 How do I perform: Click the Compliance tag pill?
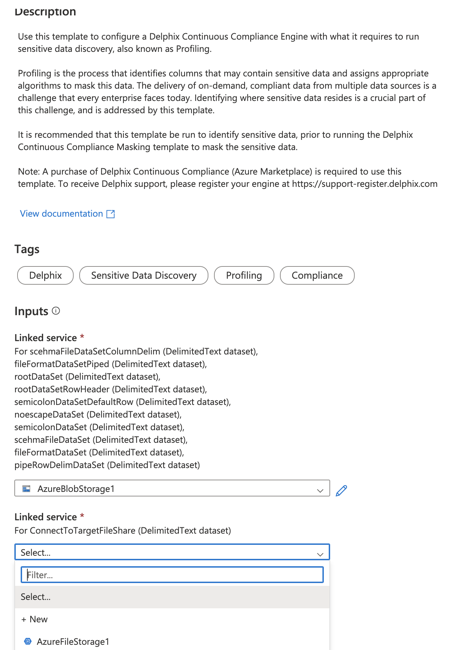point(317,275)
